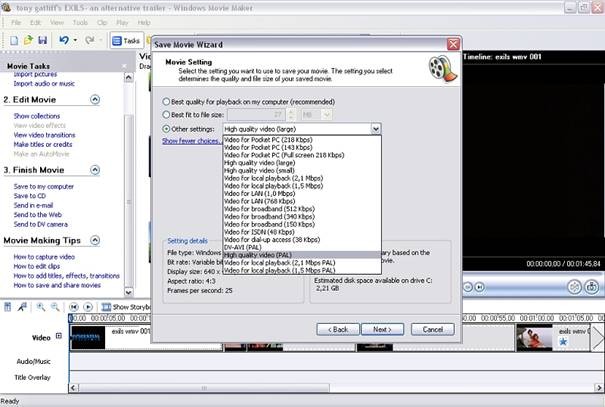Click Make titles or credits link
This screenshot has height=407, width=605.
coord(43,144)
